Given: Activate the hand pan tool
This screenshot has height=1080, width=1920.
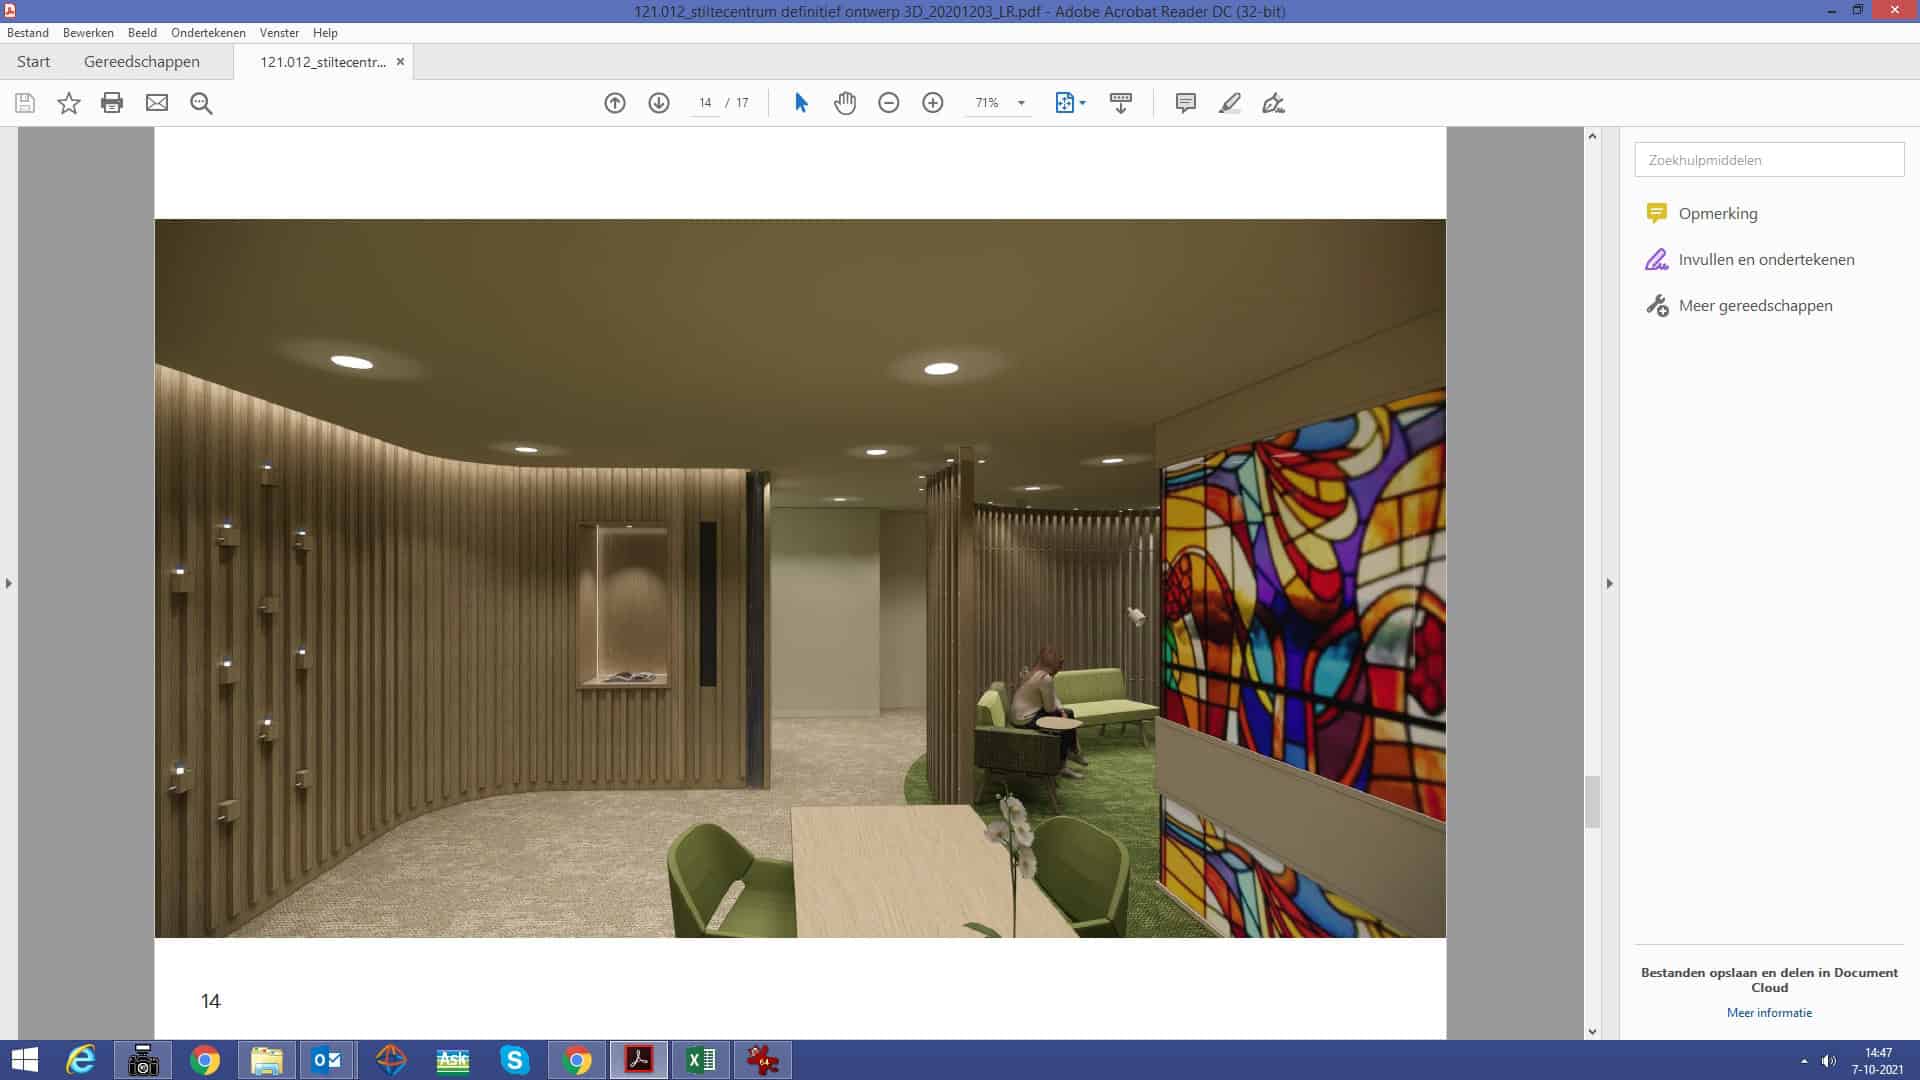Looking at the screenshot, I should point(845,103).
